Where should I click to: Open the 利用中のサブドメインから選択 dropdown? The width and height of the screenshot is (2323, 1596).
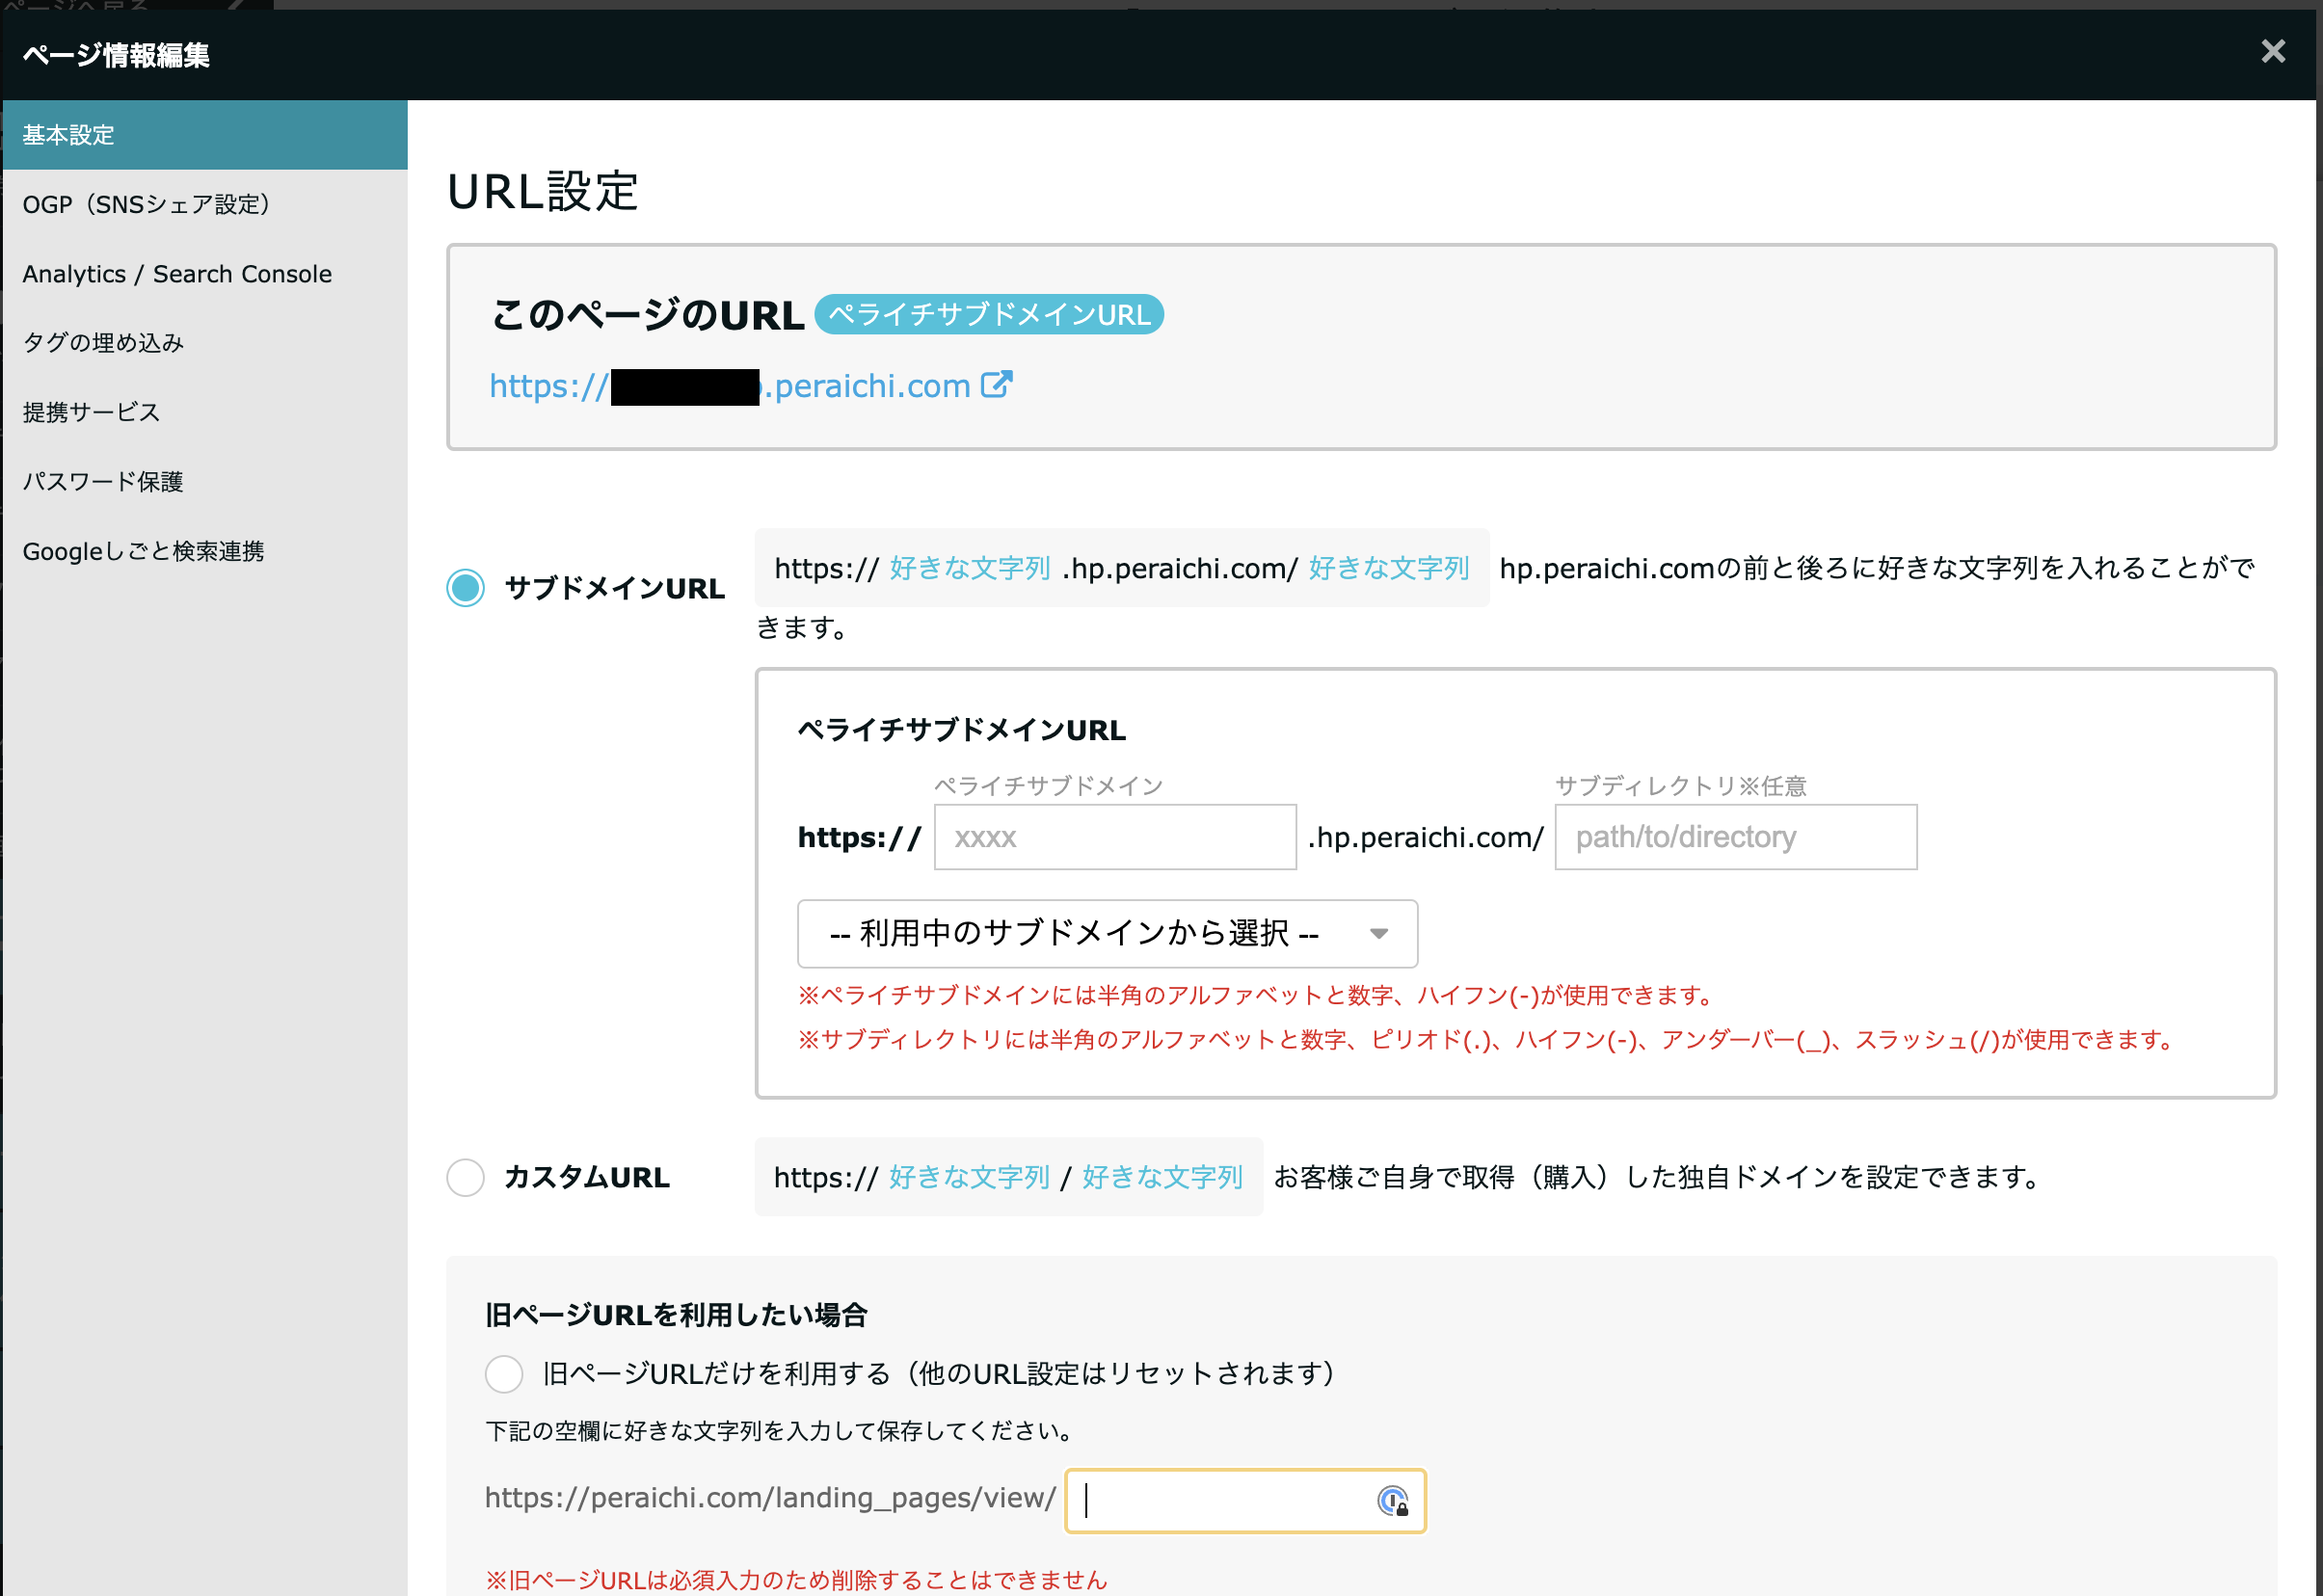pos(1107,934)
